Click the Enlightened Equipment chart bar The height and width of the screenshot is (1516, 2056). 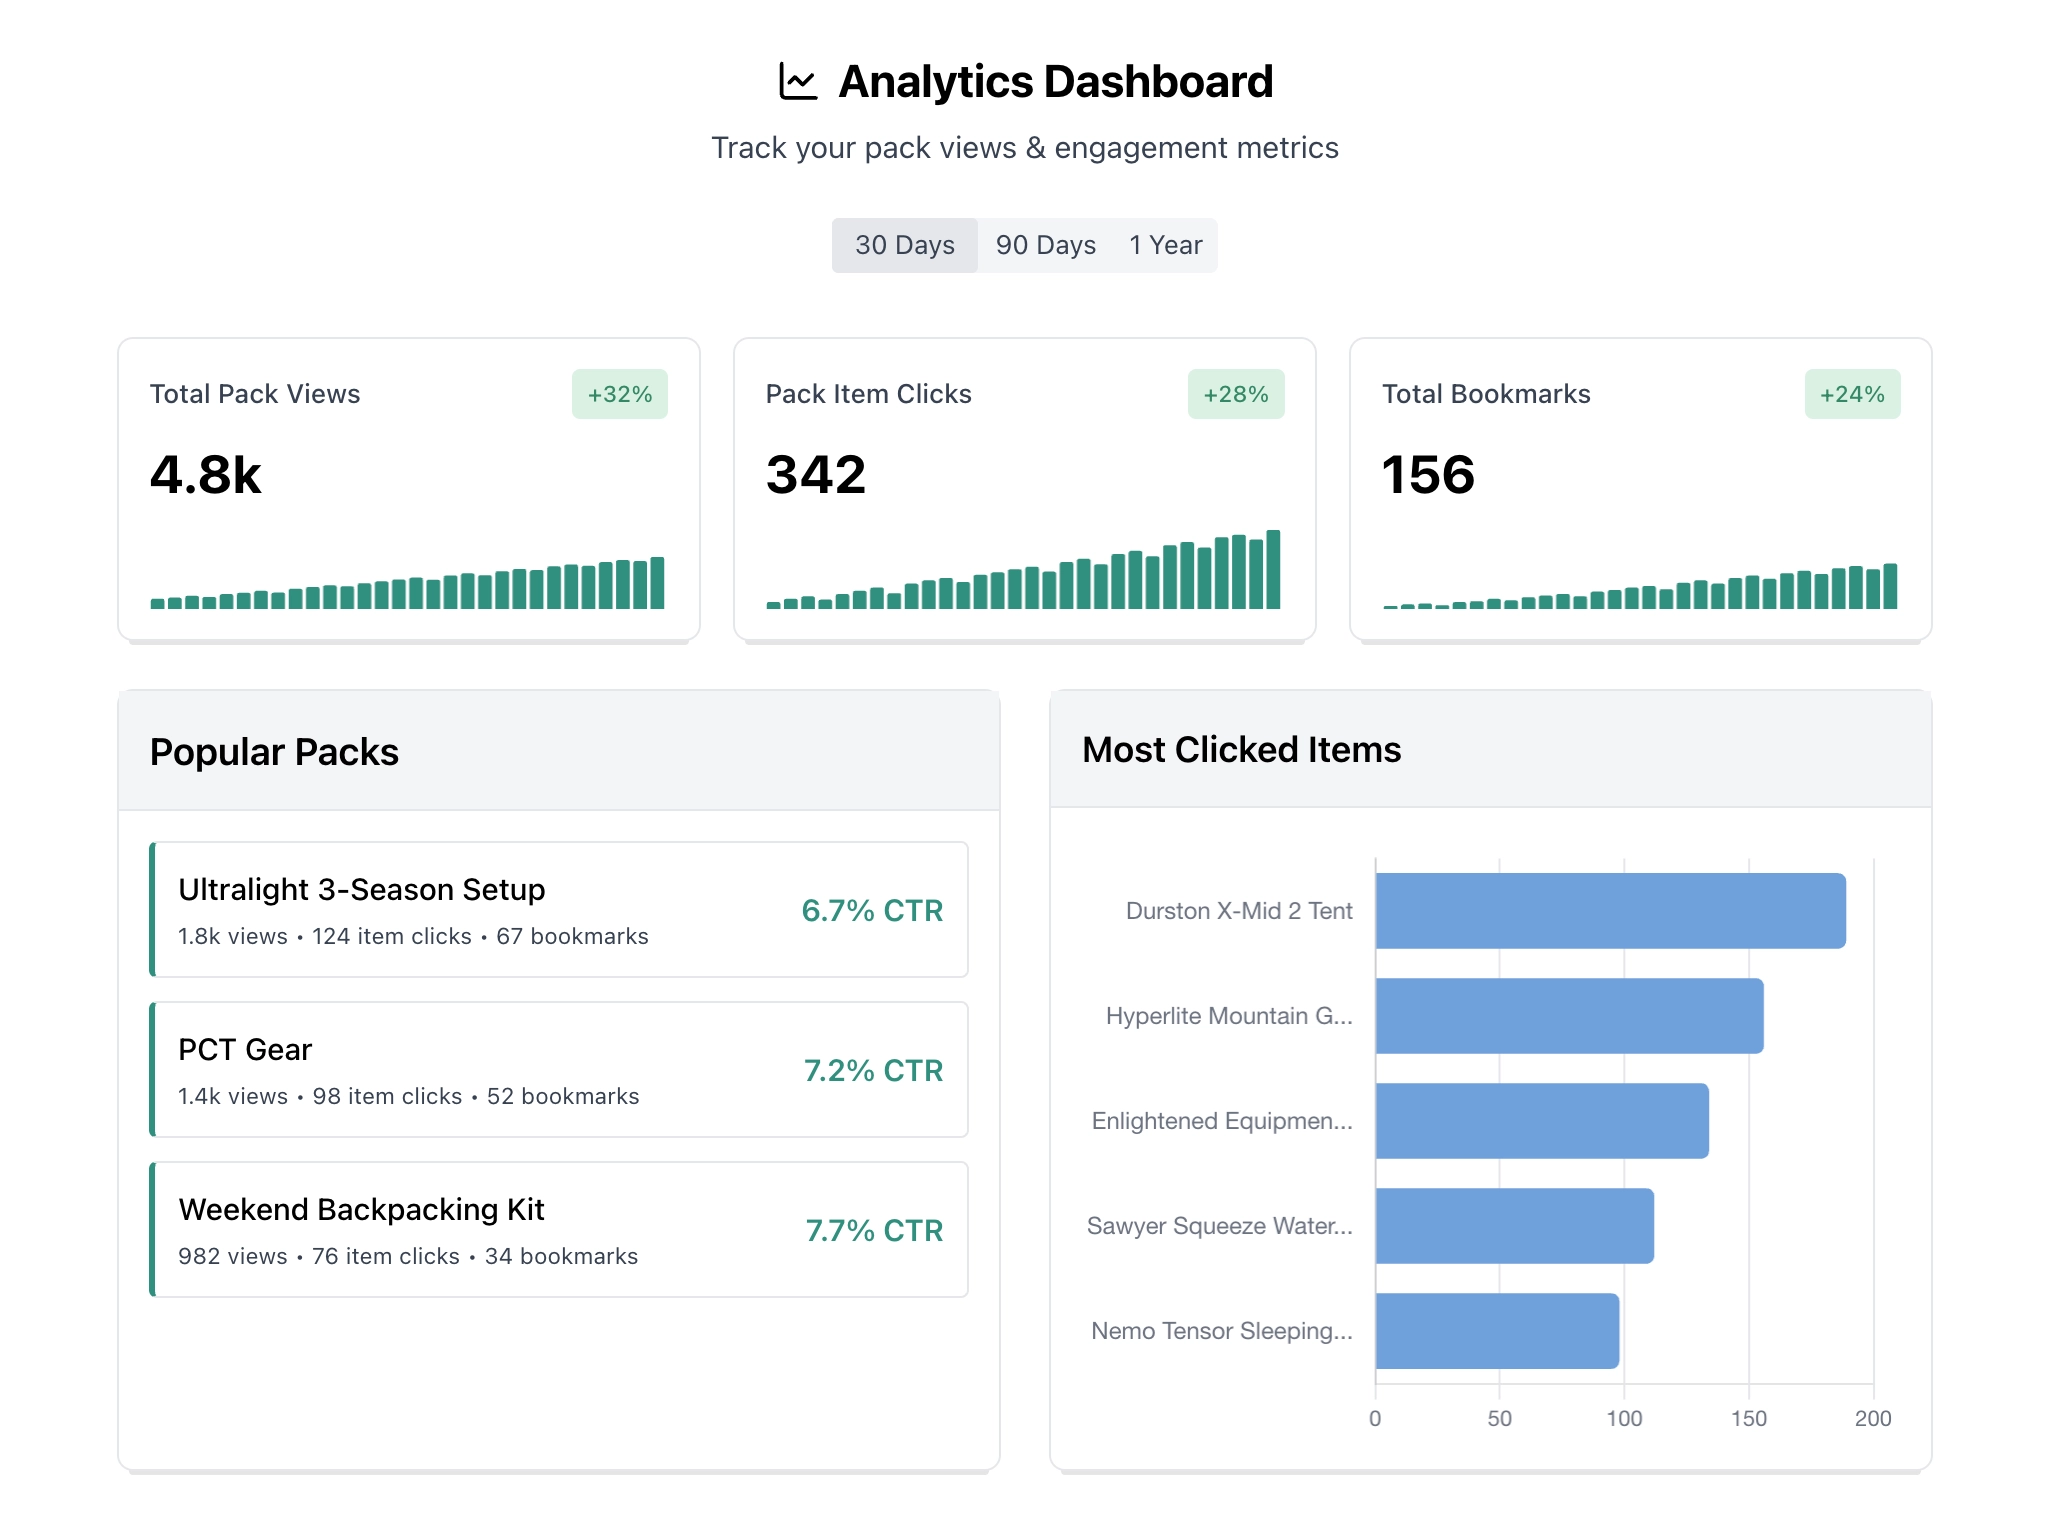(1541, 1120)
